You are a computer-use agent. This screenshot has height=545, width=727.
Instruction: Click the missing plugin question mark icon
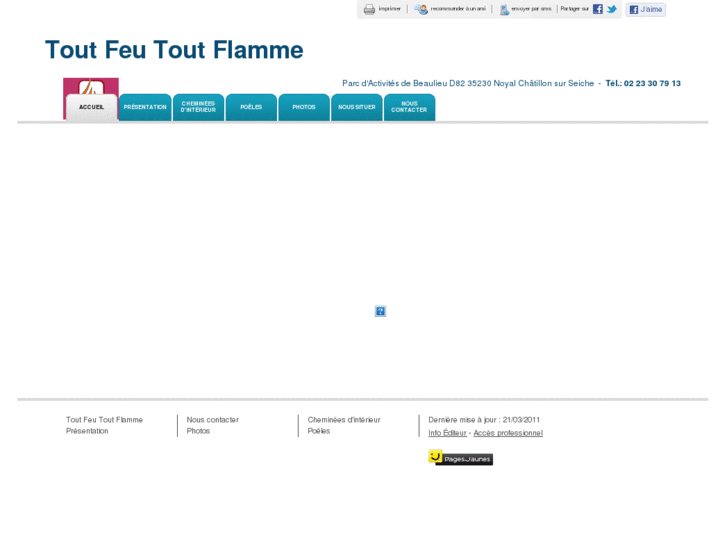click(380, 311)
